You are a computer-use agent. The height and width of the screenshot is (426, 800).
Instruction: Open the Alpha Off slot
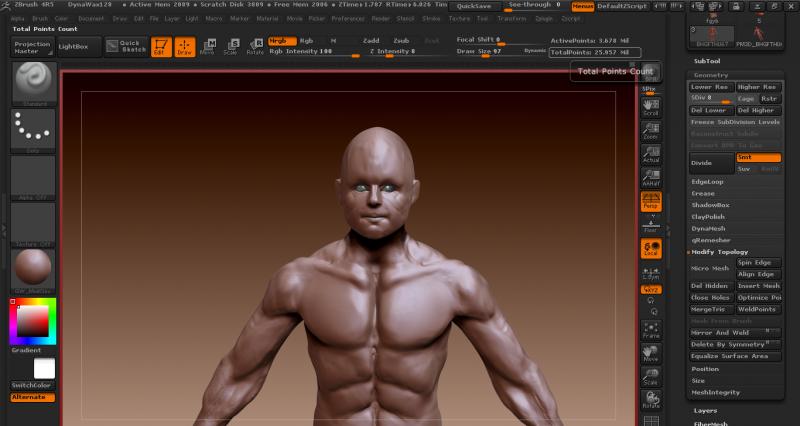point(33,178)
